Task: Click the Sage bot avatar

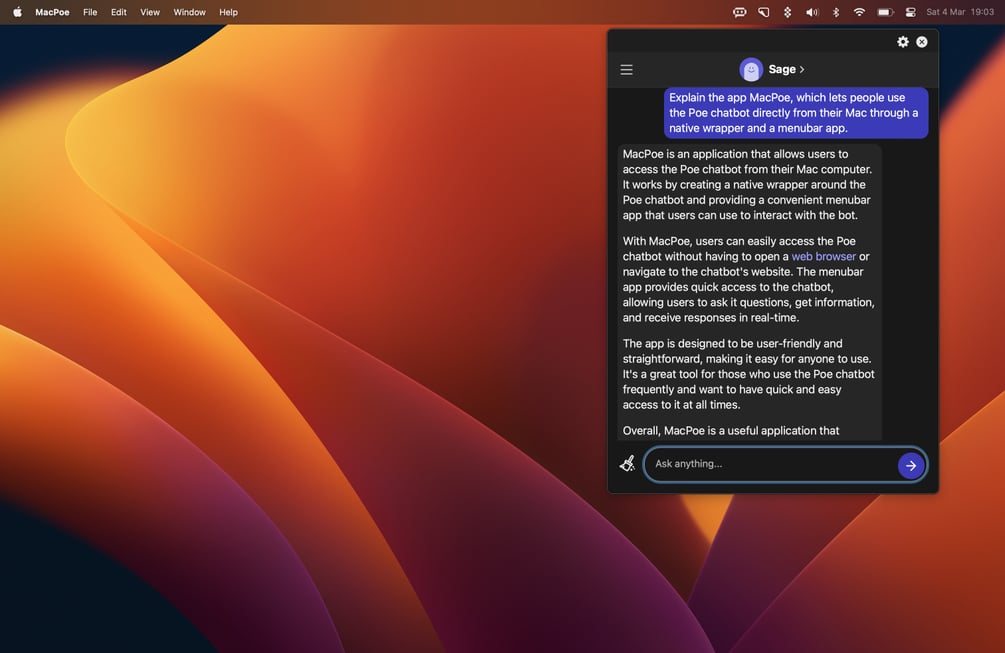Action: [x=751, y=69]
